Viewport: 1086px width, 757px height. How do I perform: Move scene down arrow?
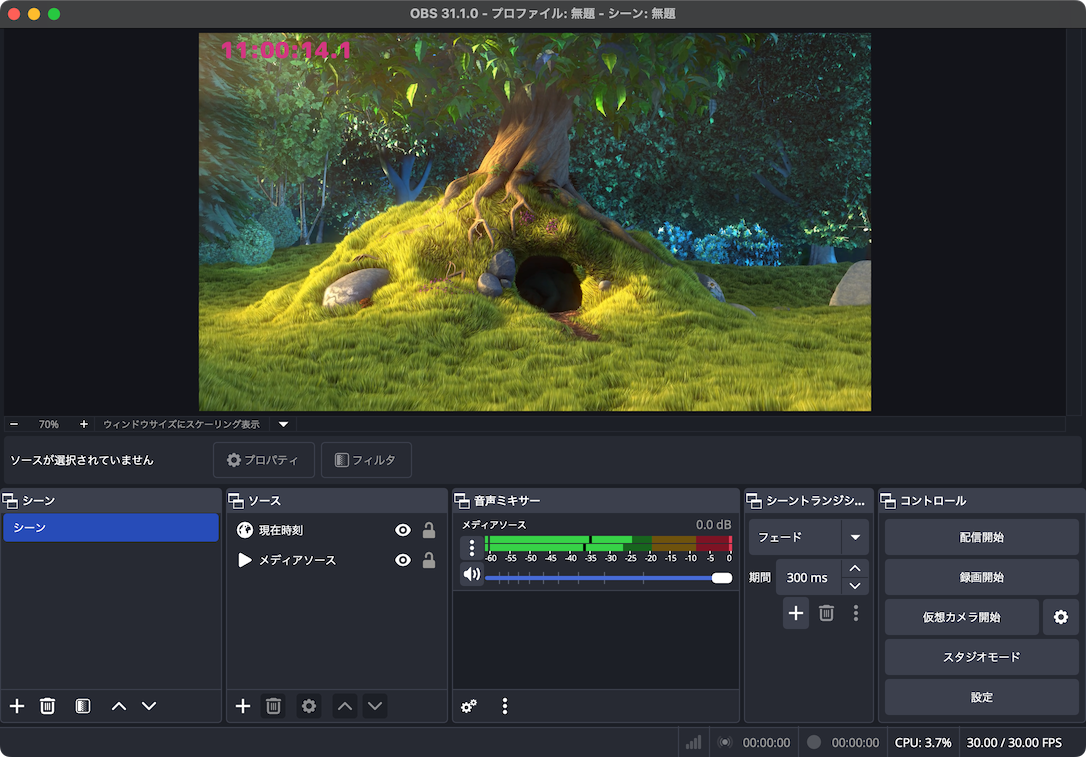pyautogui.click(x=149, y=706)
